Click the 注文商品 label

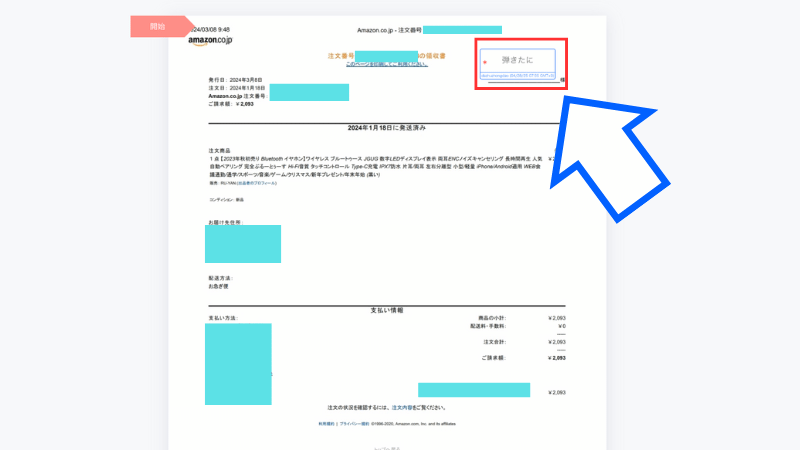click(219, 151)
